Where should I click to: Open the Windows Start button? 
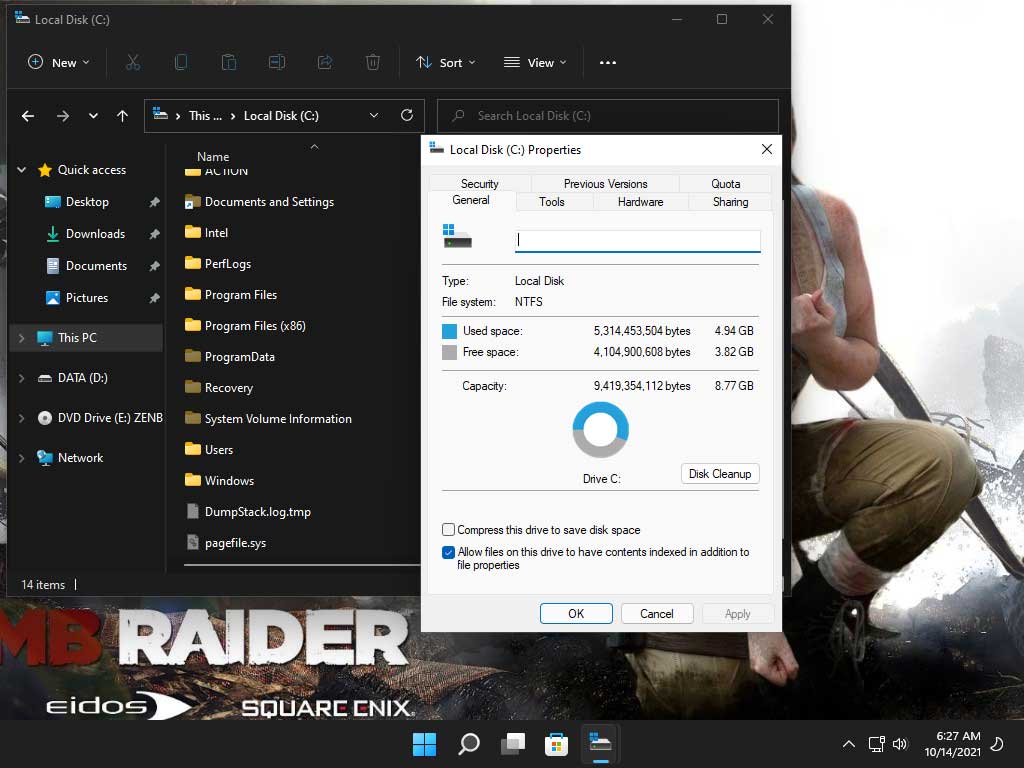[424, 744]
